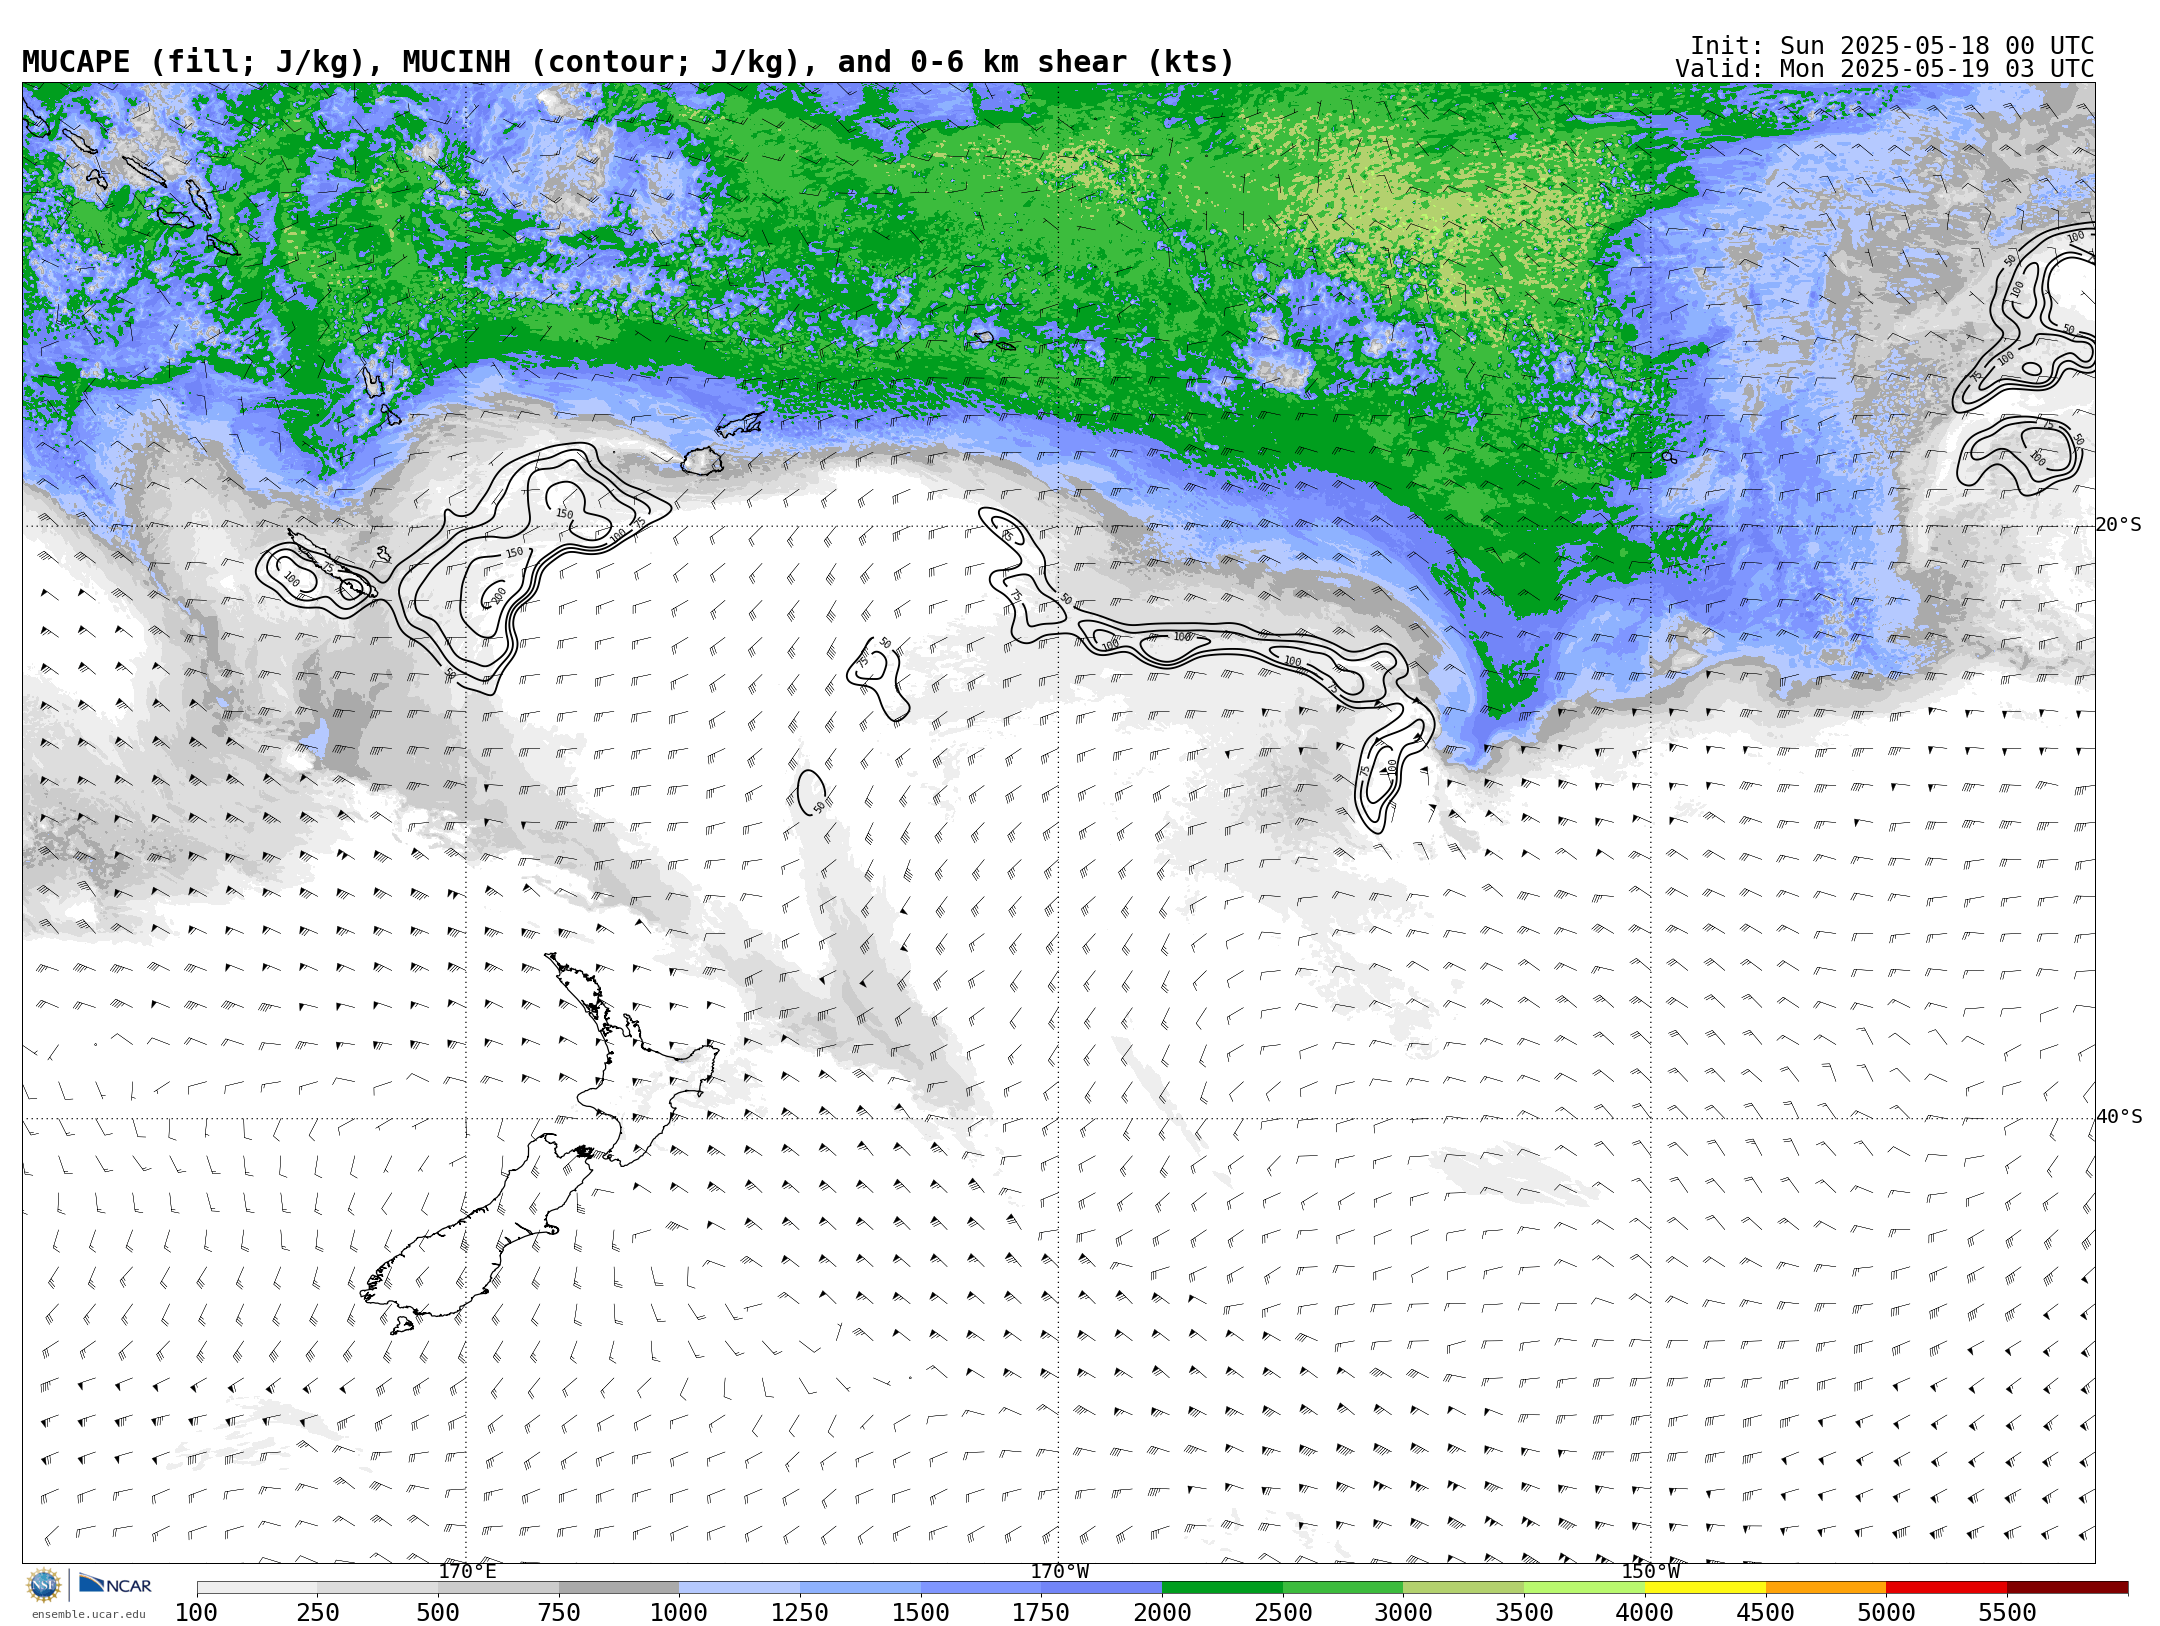Click the orange 4500-5000 colorbar segment
The height and width of the screenshot is (1626, 2160).
(1826, 1587)
